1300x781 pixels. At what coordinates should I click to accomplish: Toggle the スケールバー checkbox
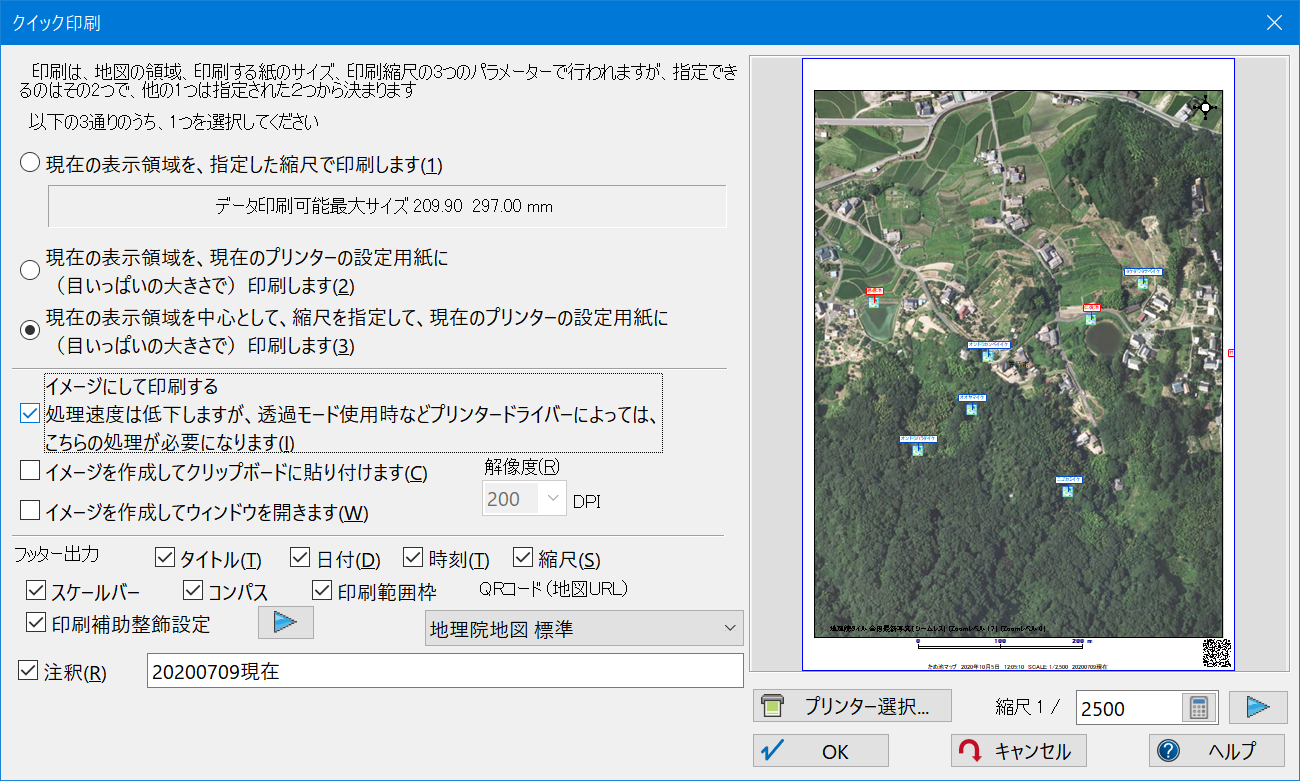[x=37, y=590]
